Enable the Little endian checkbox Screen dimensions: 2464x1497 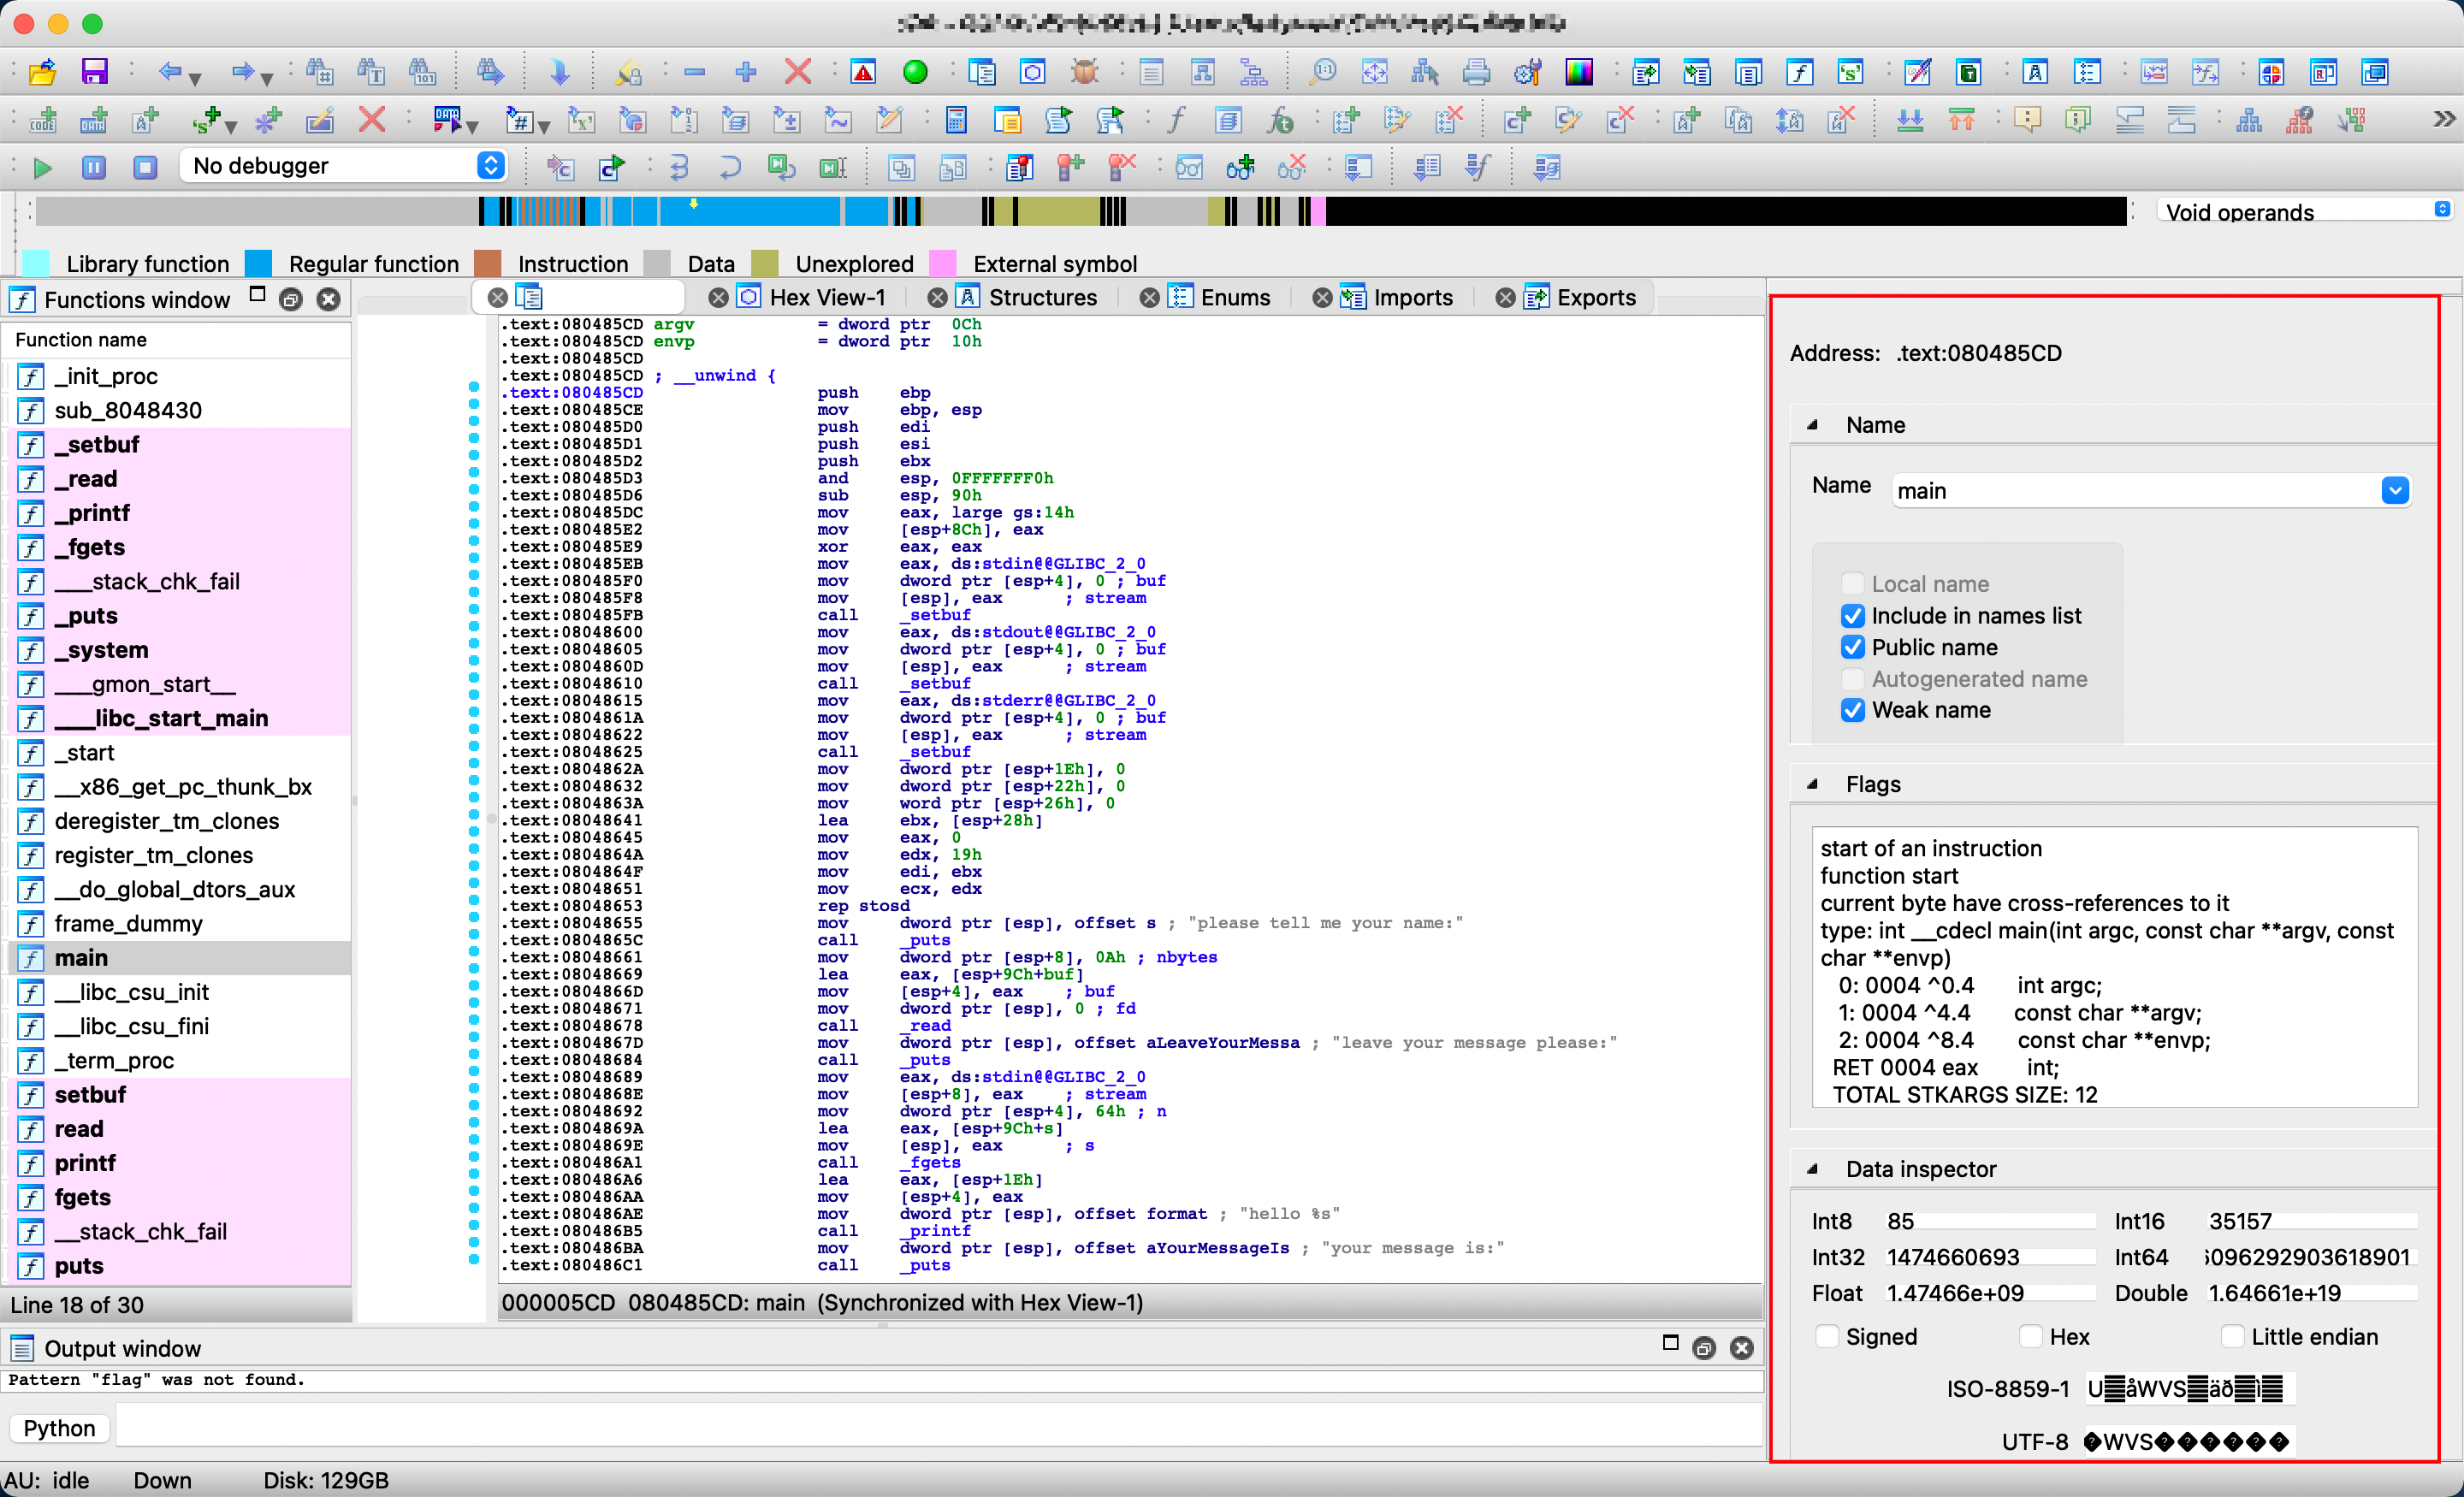(x=2232, y=1336)
